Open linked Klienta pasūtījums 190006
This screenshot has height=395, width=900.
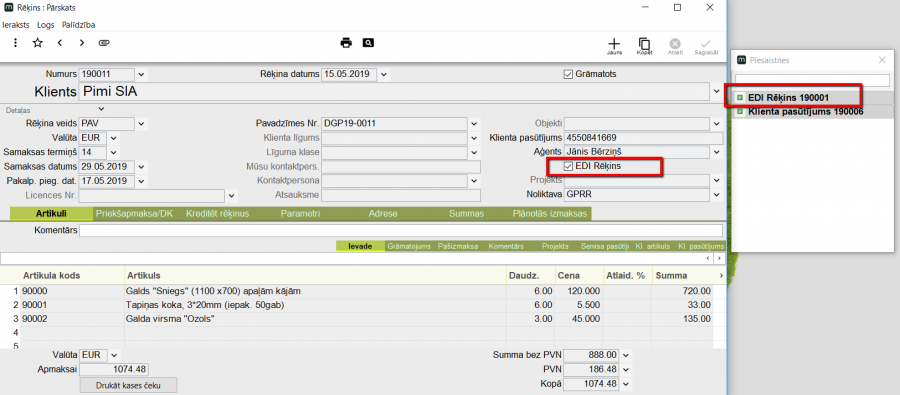pos(806,111)
